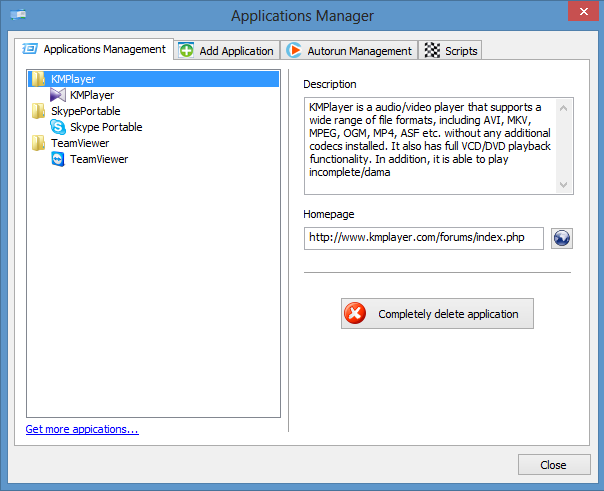Click inside the Description text box

(x=430, y=146)
